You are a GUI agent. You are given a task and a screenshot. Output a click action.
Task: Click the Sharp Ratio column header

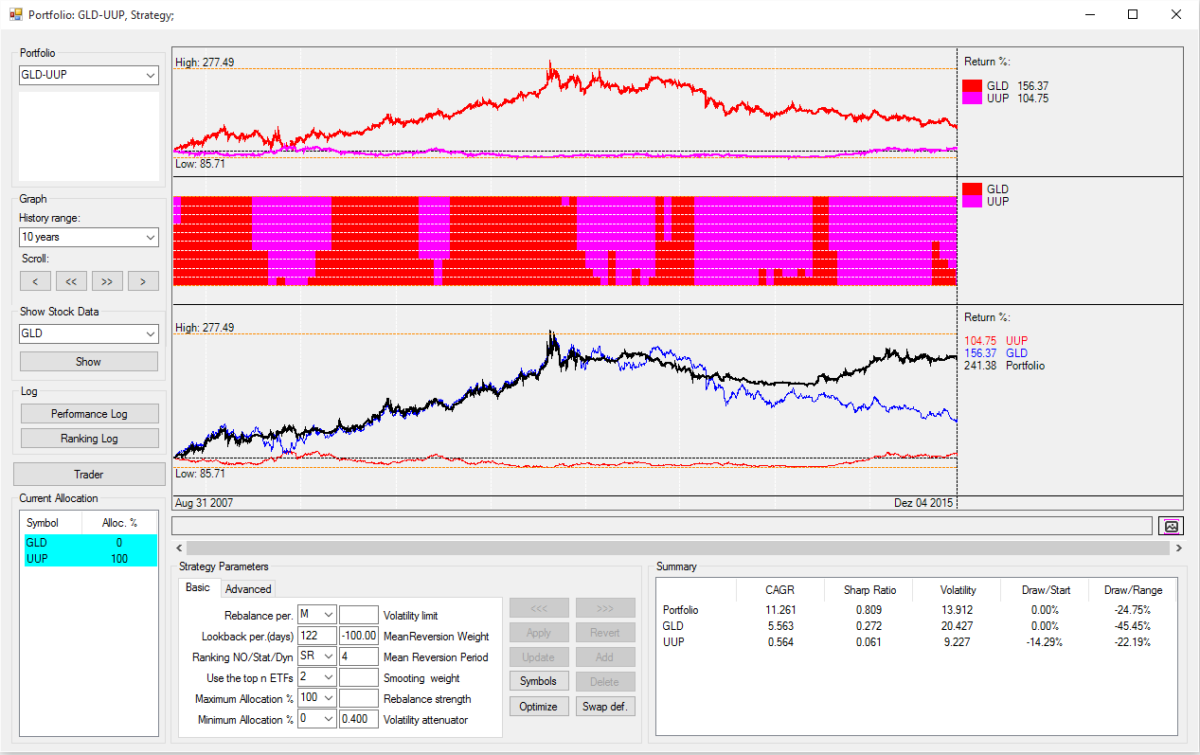(869, 590)
